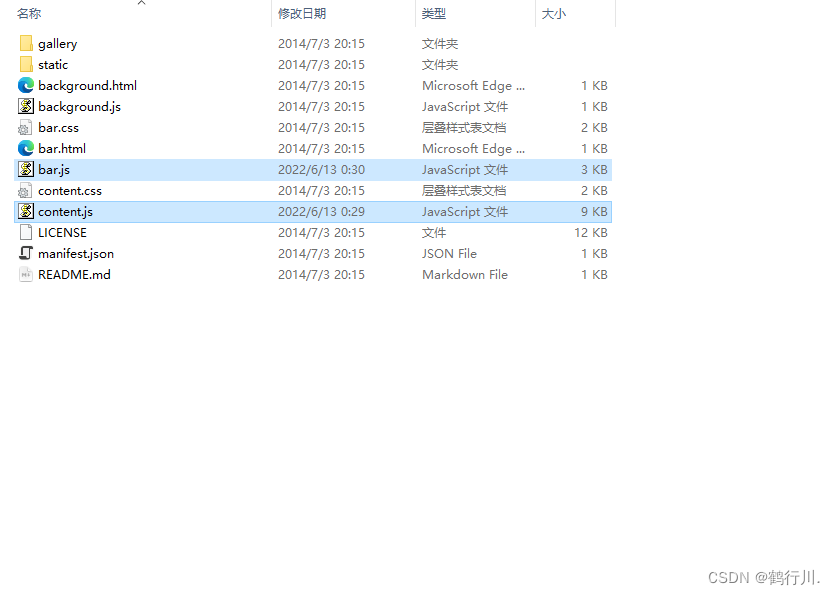Select the JSON file icon beside manifest.json

coord(24,253)
